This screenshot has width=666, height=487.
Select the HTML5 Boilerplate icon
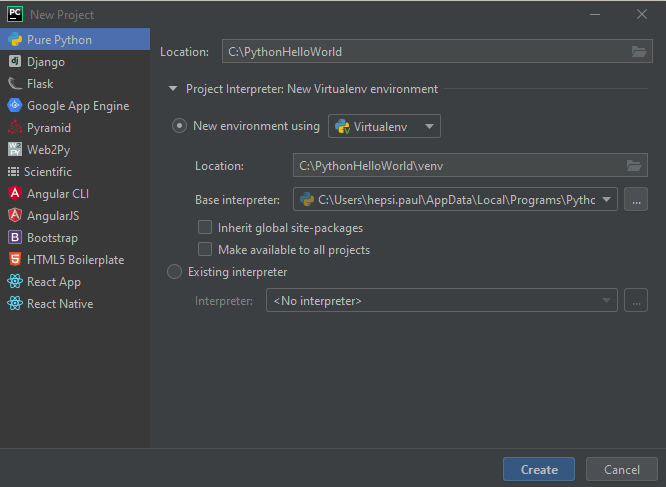[15, 260]
